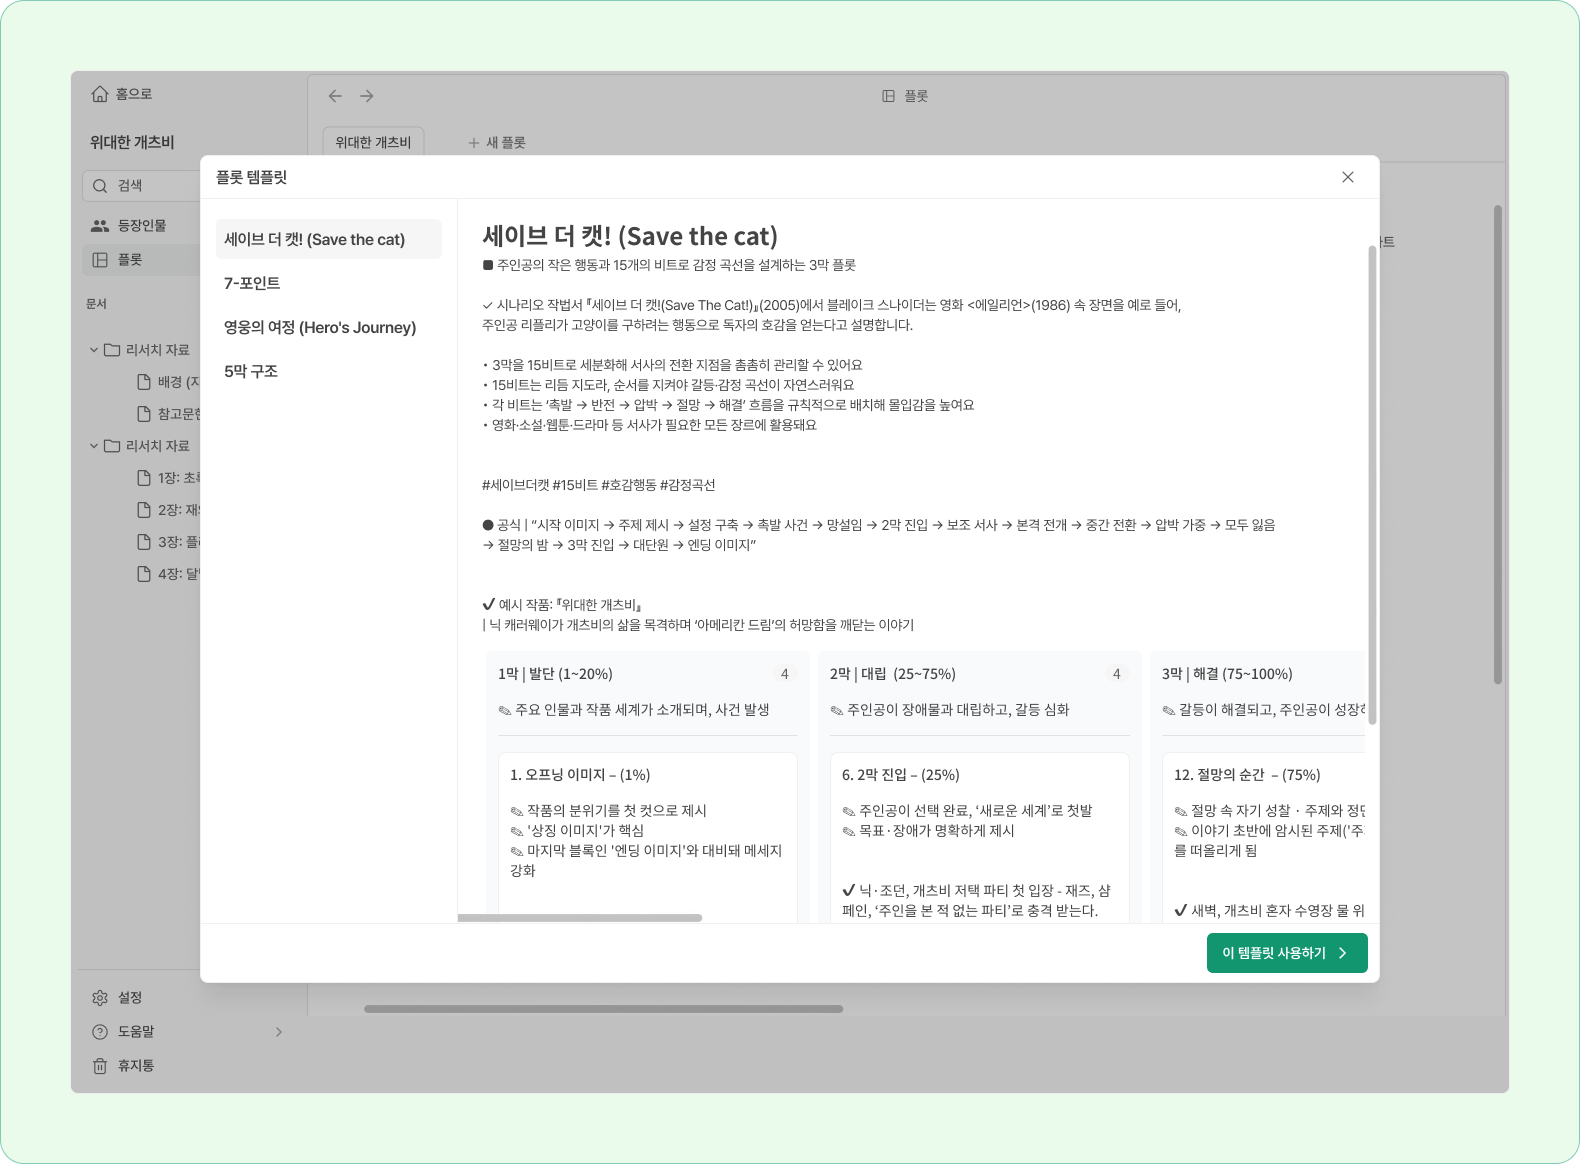Open 등장인물 in the sidebar
The height and width of the screenshot is (1164, 1580).
coord(141,226)
